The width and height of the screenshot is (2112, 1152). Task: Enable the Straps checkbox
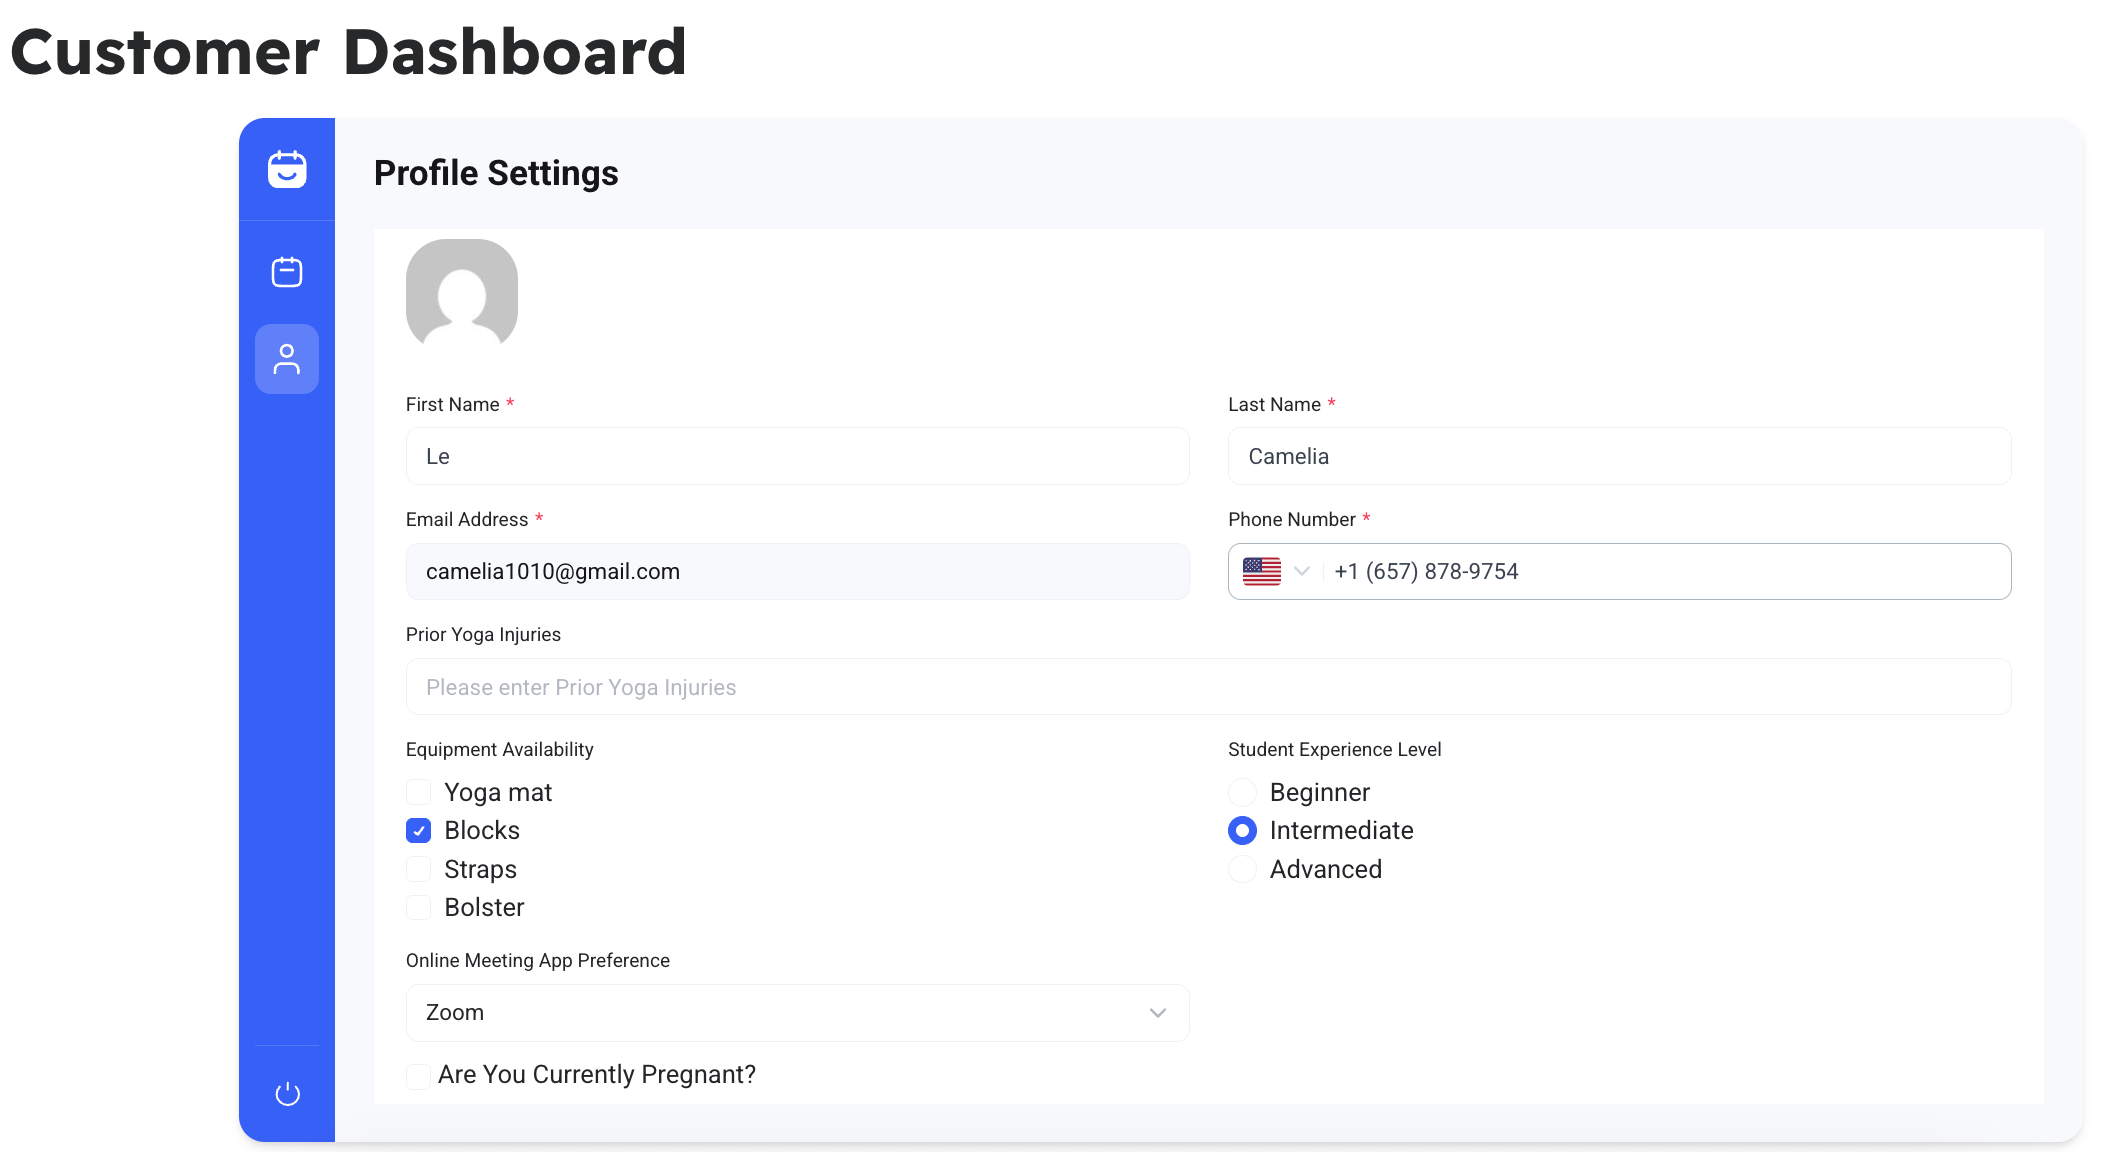point(419,869)
